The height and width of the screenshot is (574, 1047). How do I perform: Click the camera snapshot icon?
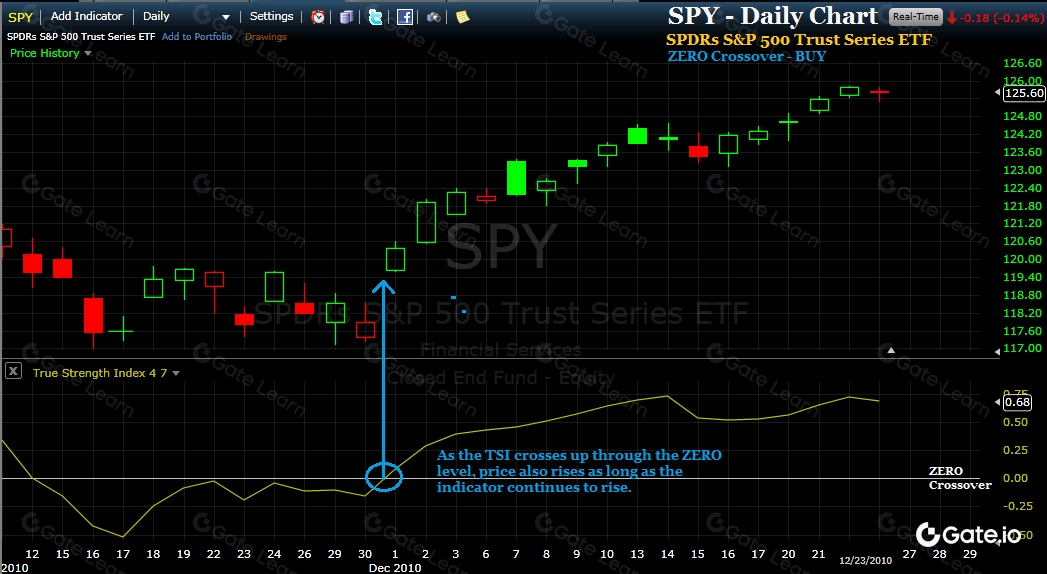434,17
